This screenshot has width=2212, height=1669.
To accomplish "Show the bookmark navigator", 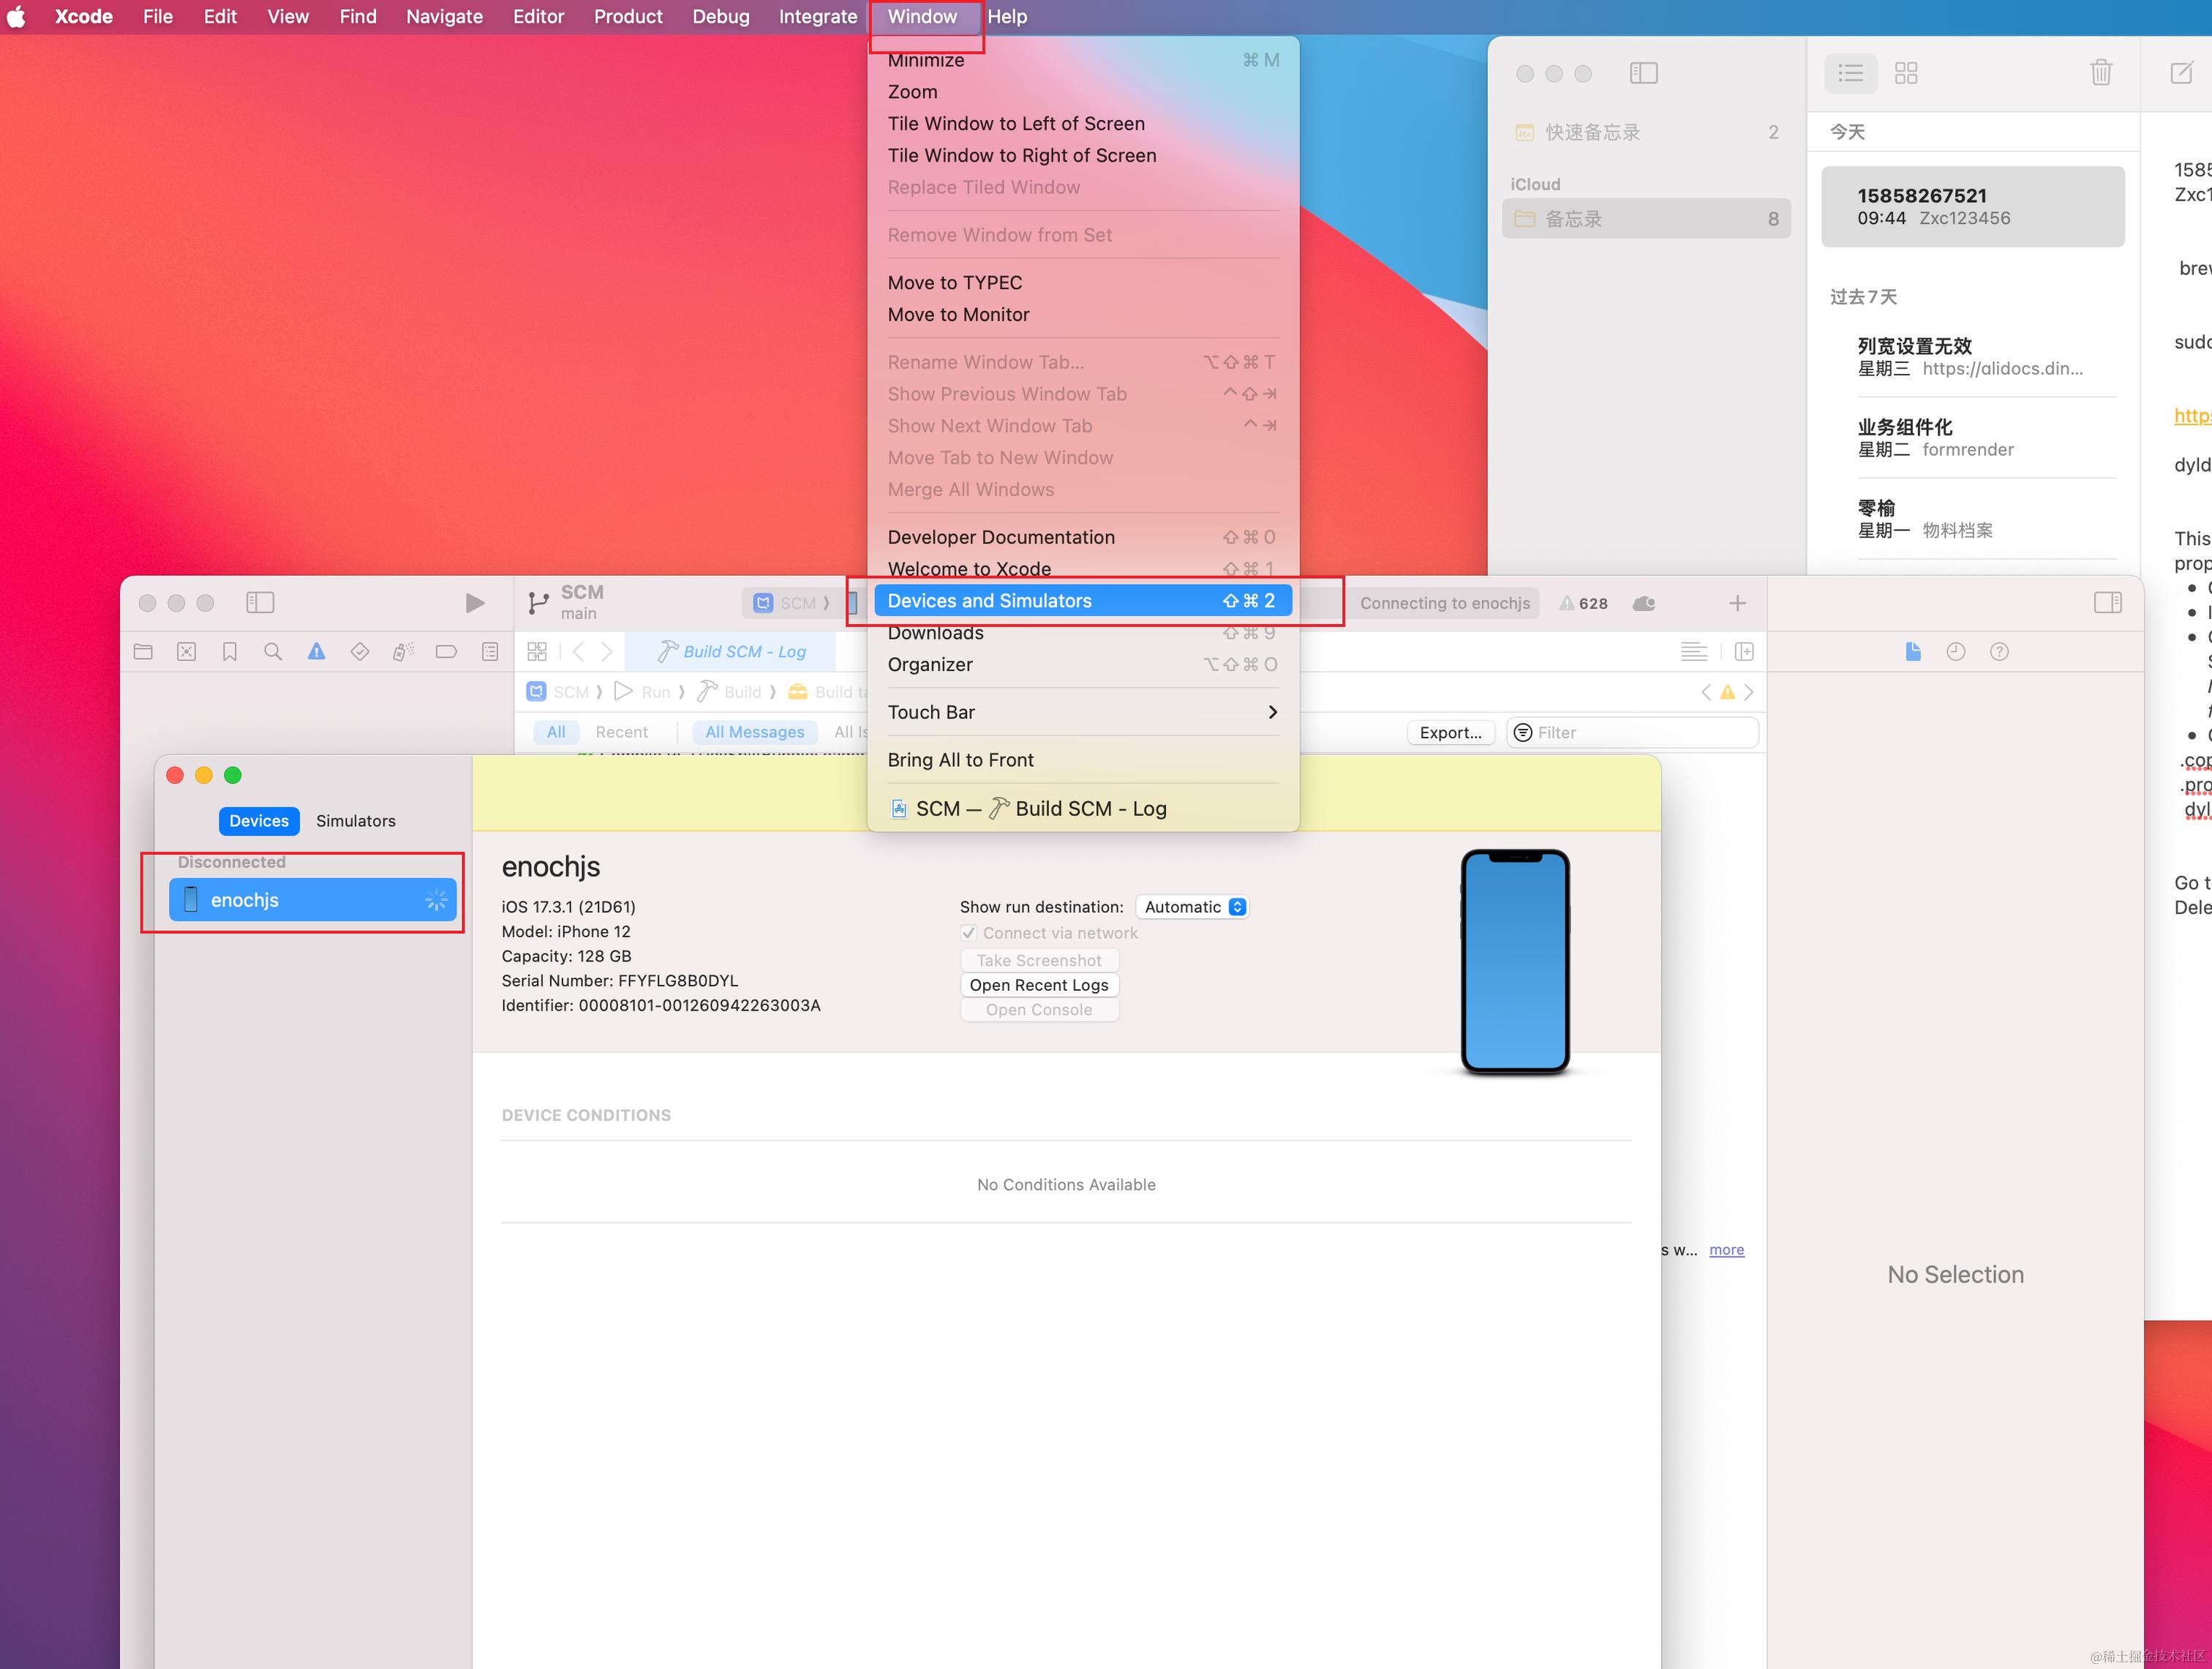I will (230, 652).
